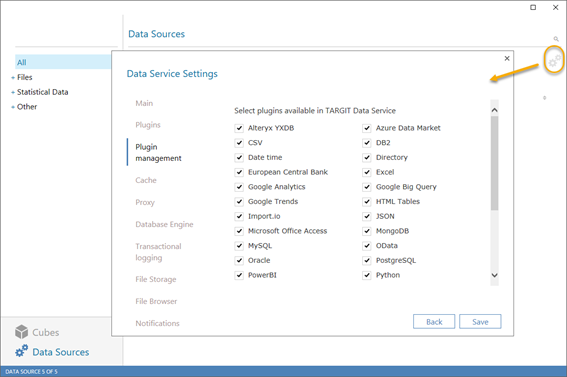This screenshot has width=567, height=377.
Task: Uncheck the Python plugin
Action: 367,275
